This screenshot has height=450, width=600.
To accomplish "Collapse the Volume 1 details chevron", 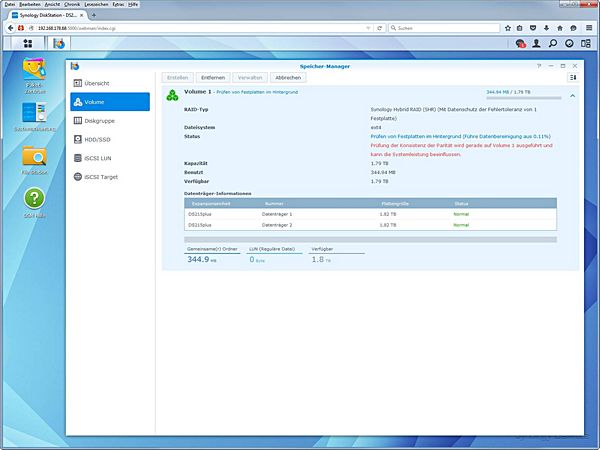I will pyautogui.click(x=572, y=96).
